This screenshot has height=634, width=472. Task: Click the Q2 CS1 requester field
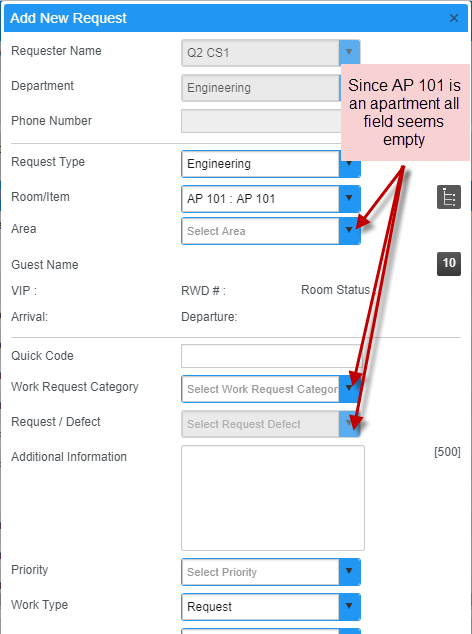(260, 53)
